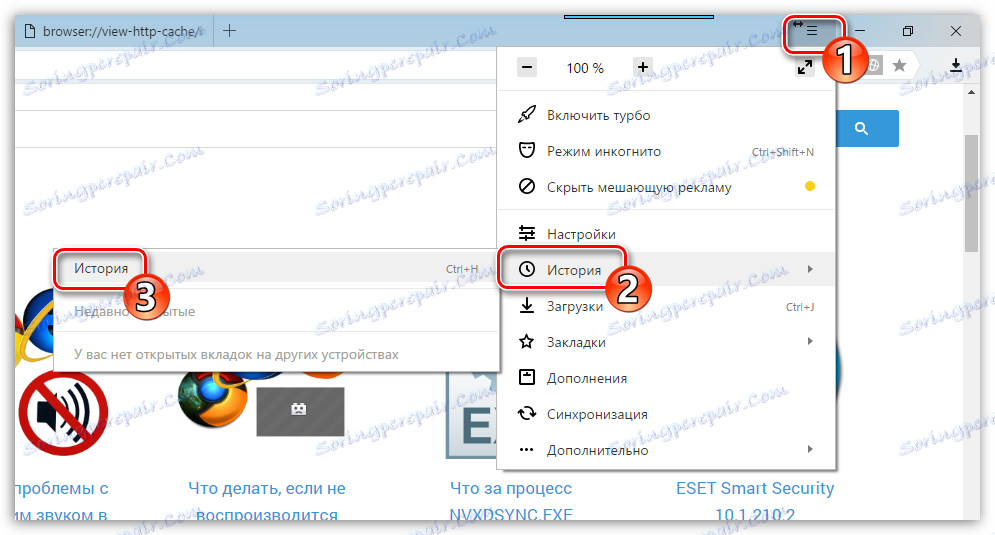Open link 'Что за процесс'
The image size is (995, 535).
click(511, 489)
